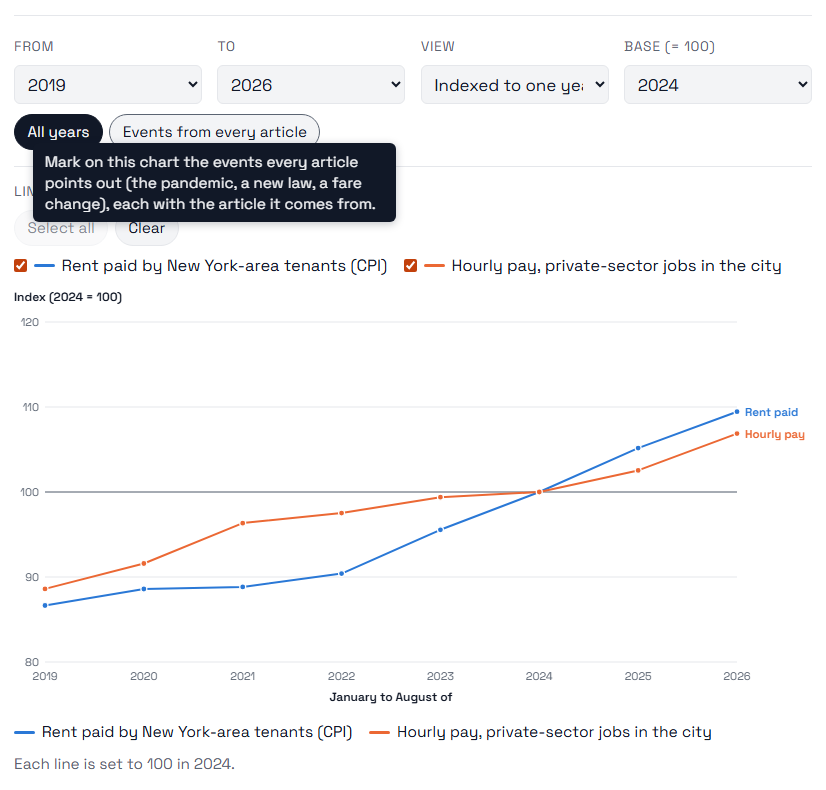Toggle the Events from every article button

pos(214,130)
